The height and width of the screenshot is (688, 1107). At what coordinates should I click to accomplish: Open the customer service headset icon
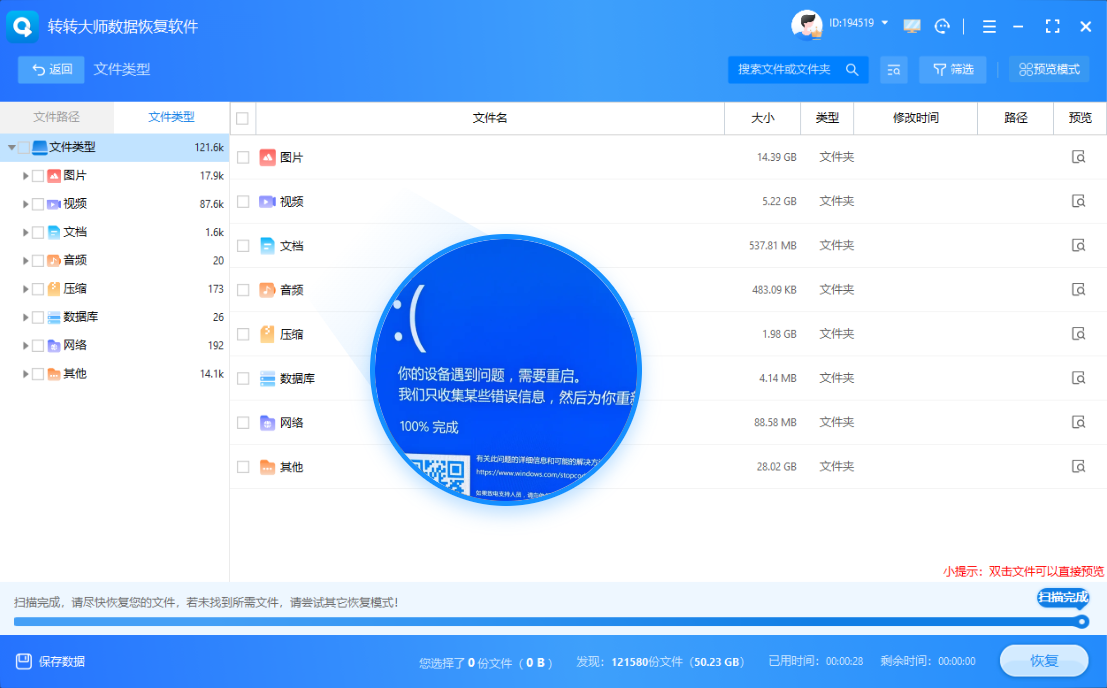(942, 27)
